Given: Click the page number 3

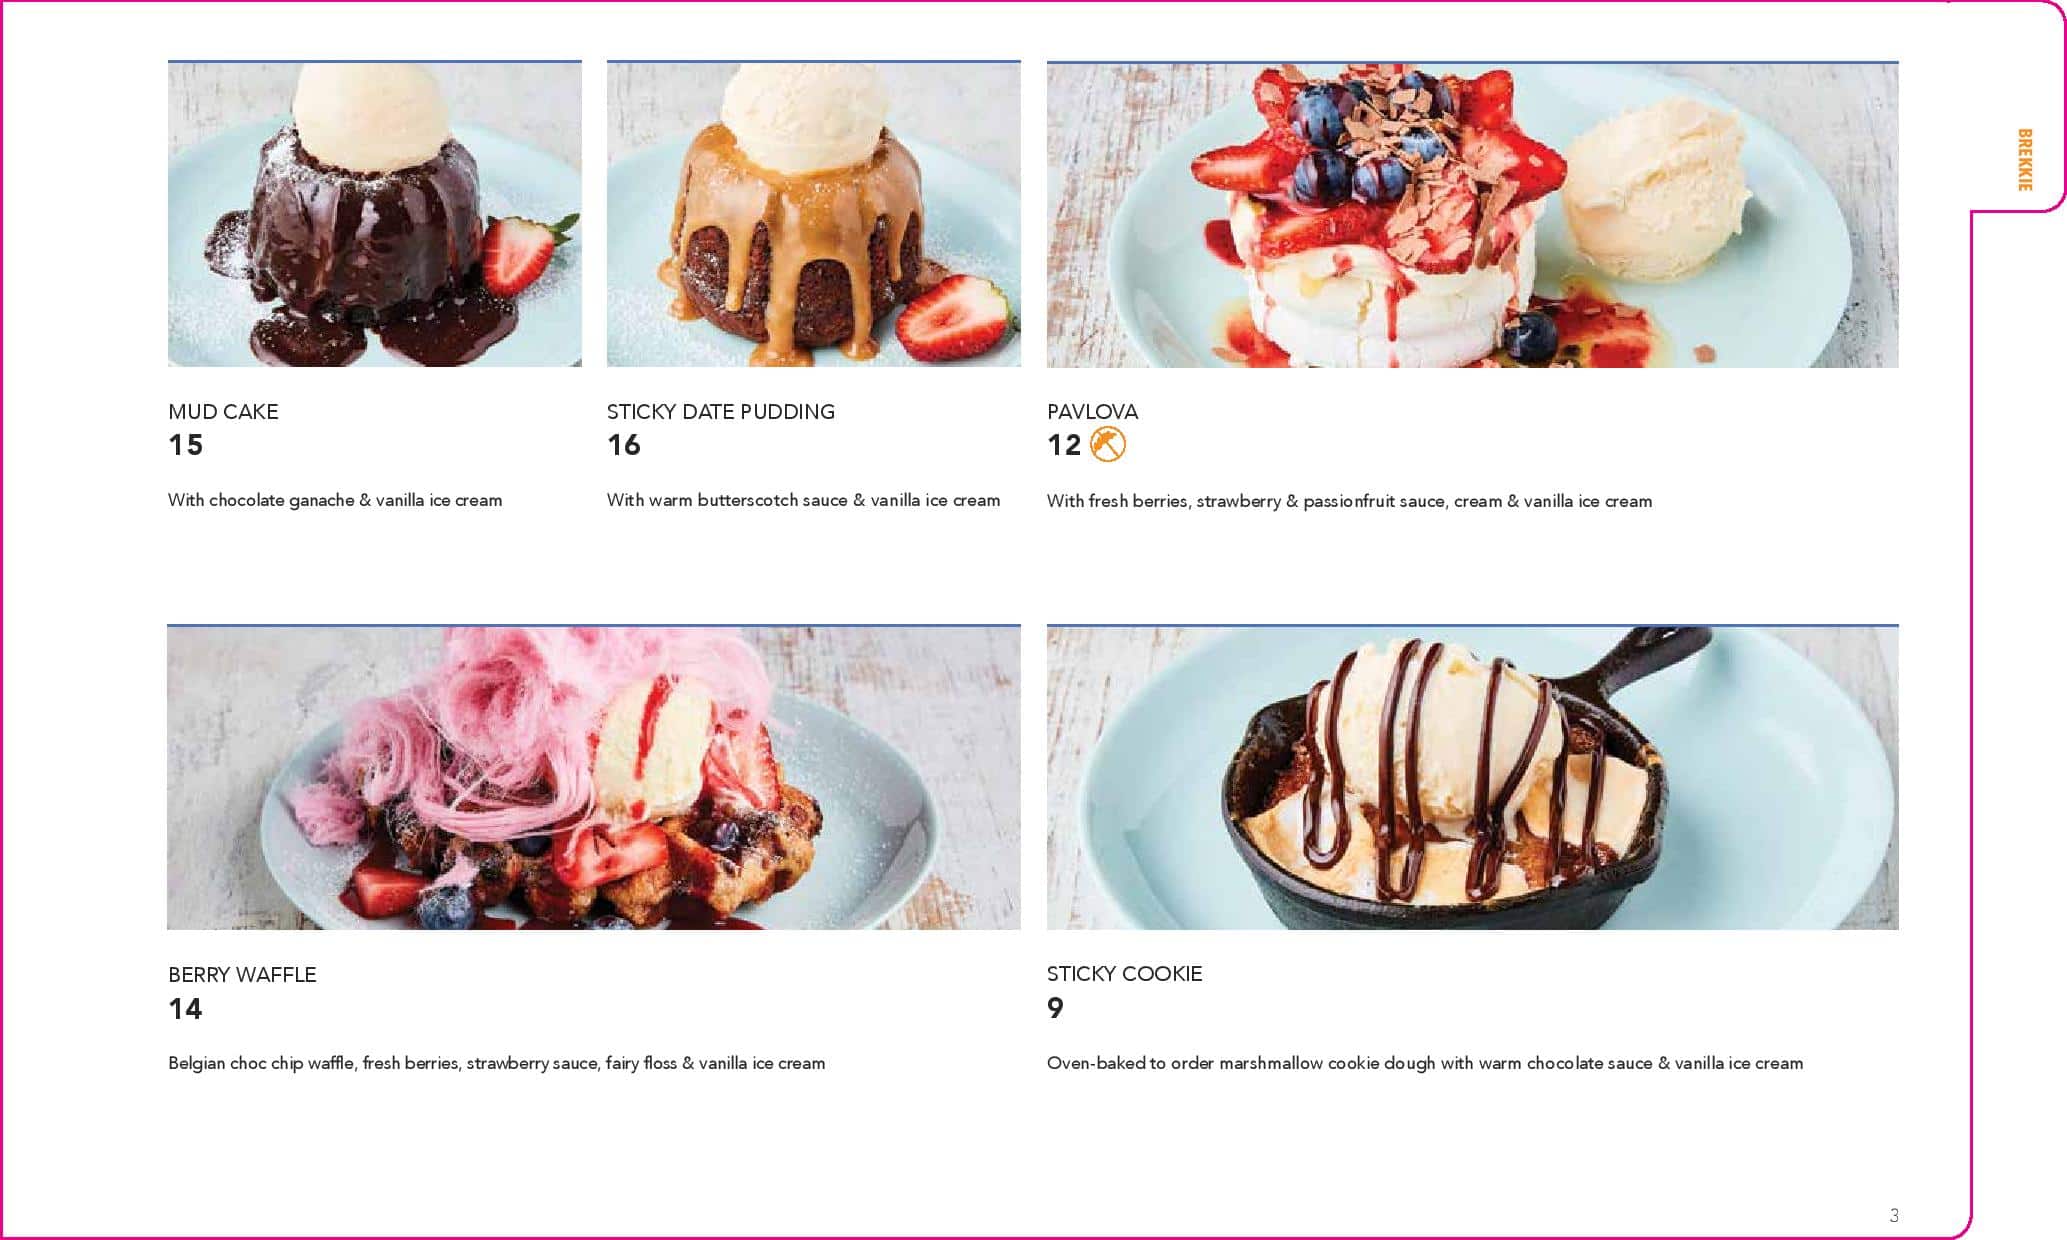Looking at the screenshot, I should [1893, 1215].
